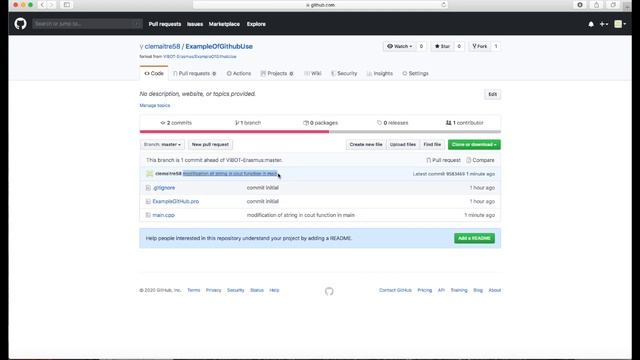Open the main.cpp file

click(163, 215)
